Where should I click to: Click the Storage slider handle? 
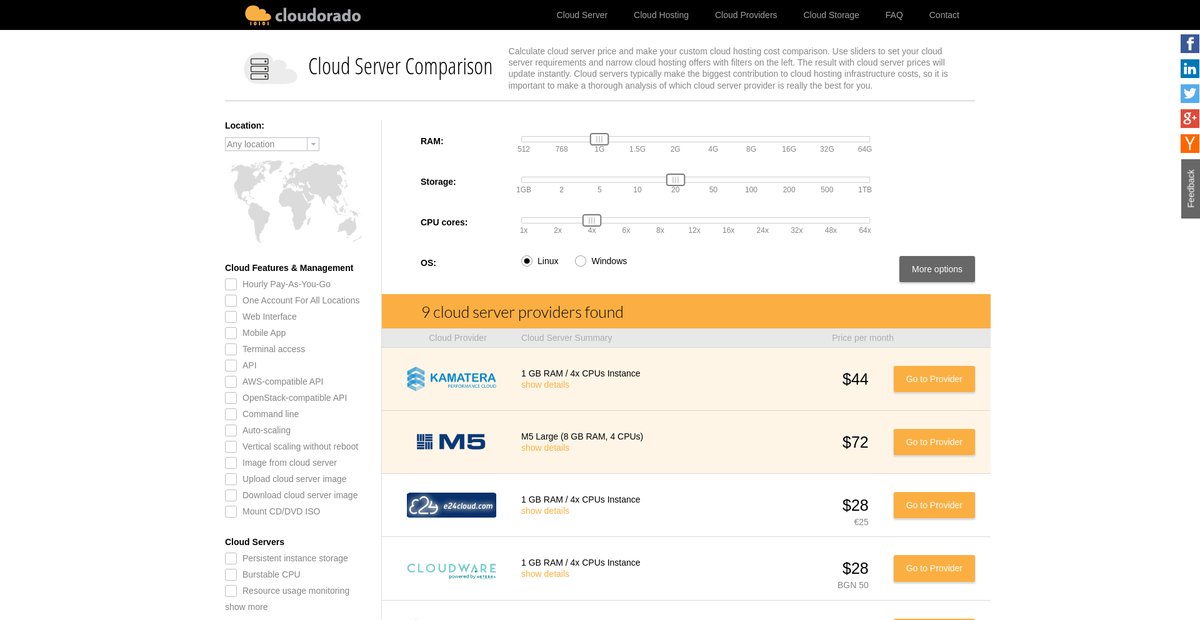click(x=676, y=179)
